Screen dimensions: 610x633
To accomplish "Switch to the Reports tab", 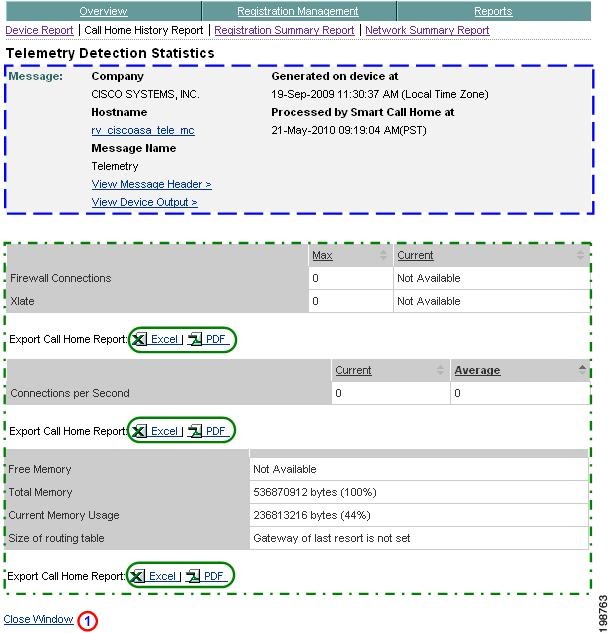I will point(493,11).
